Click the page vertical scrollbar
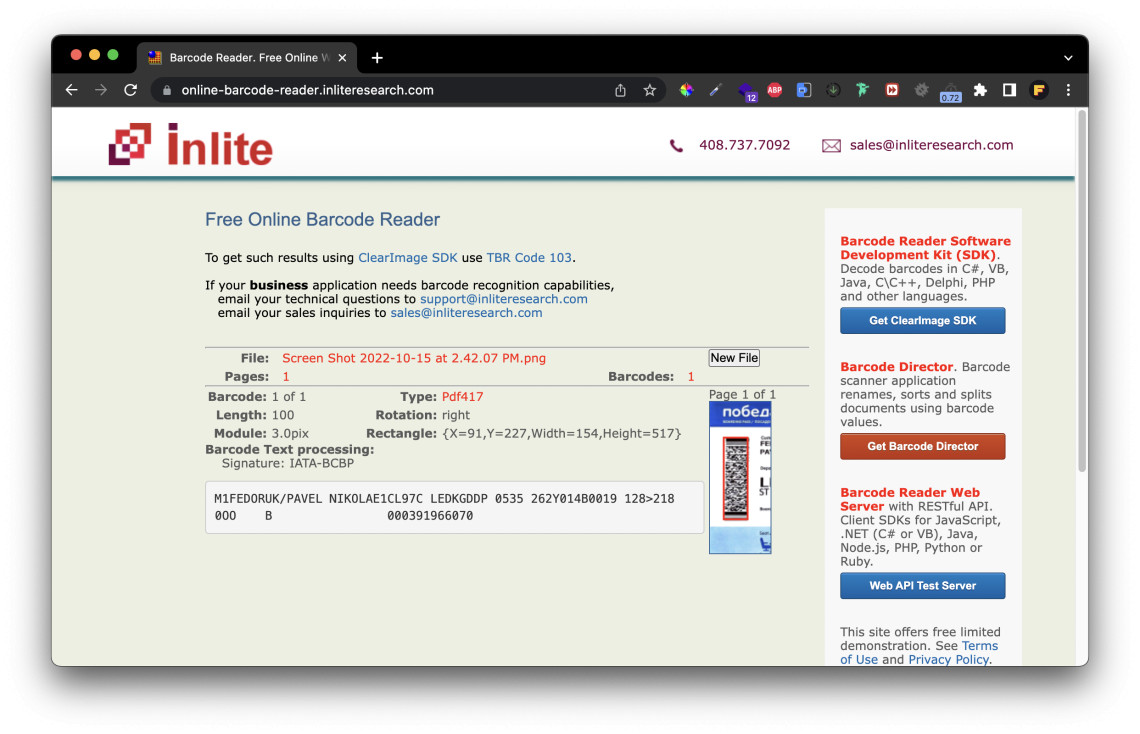1140x734 pixels. (x=1082, y=291)
